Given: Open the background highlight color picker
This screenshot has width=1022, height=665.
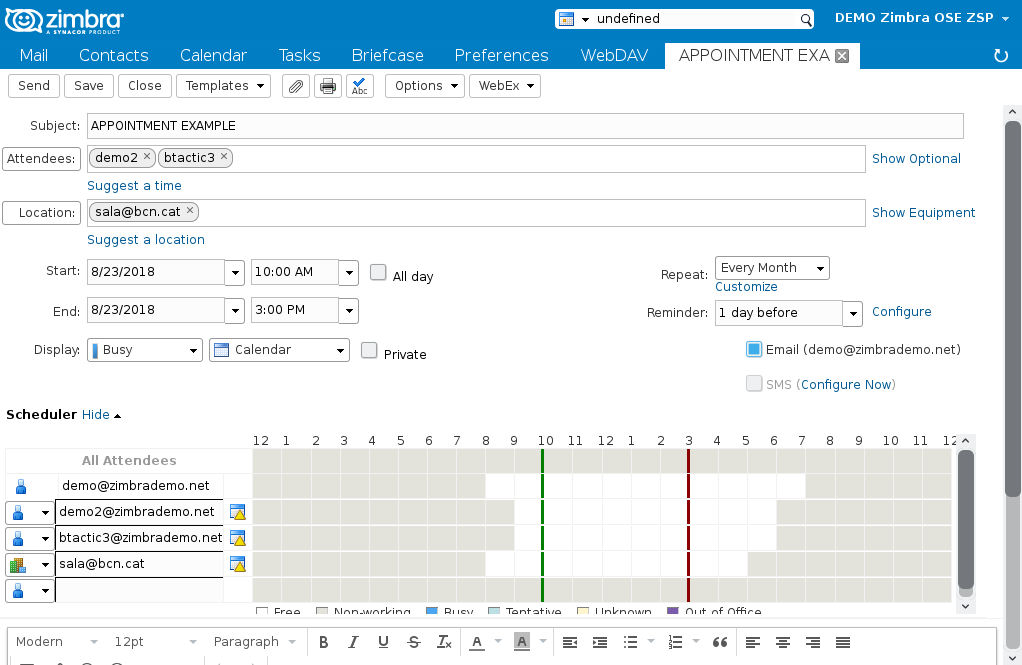Looking at the screenshot, I should 542,642.
